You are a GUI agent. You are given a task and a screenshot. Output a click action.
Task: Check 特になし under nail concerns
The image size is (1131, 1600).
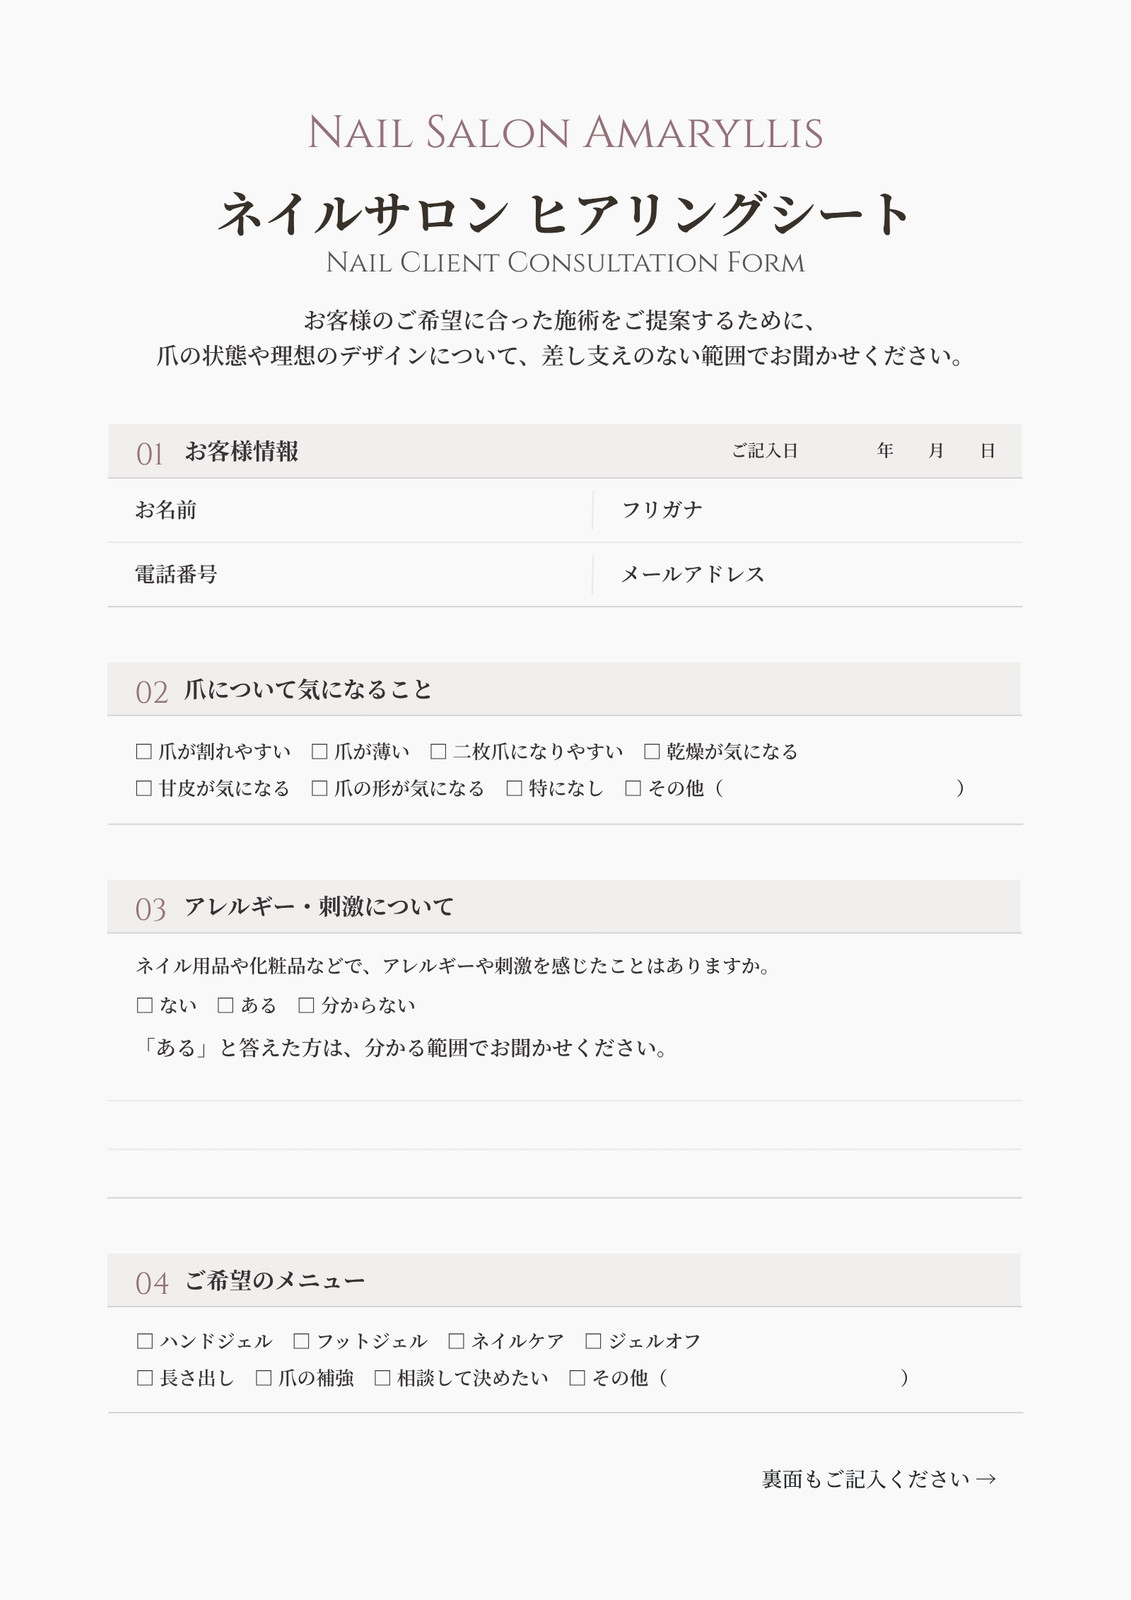[x=514, y=788]
